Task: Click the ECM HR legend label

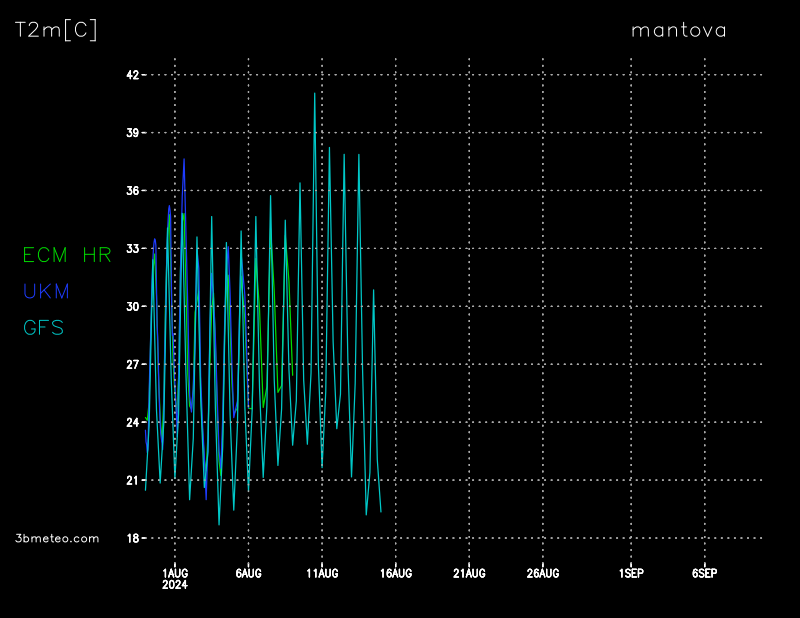Action: pos(66,255)
